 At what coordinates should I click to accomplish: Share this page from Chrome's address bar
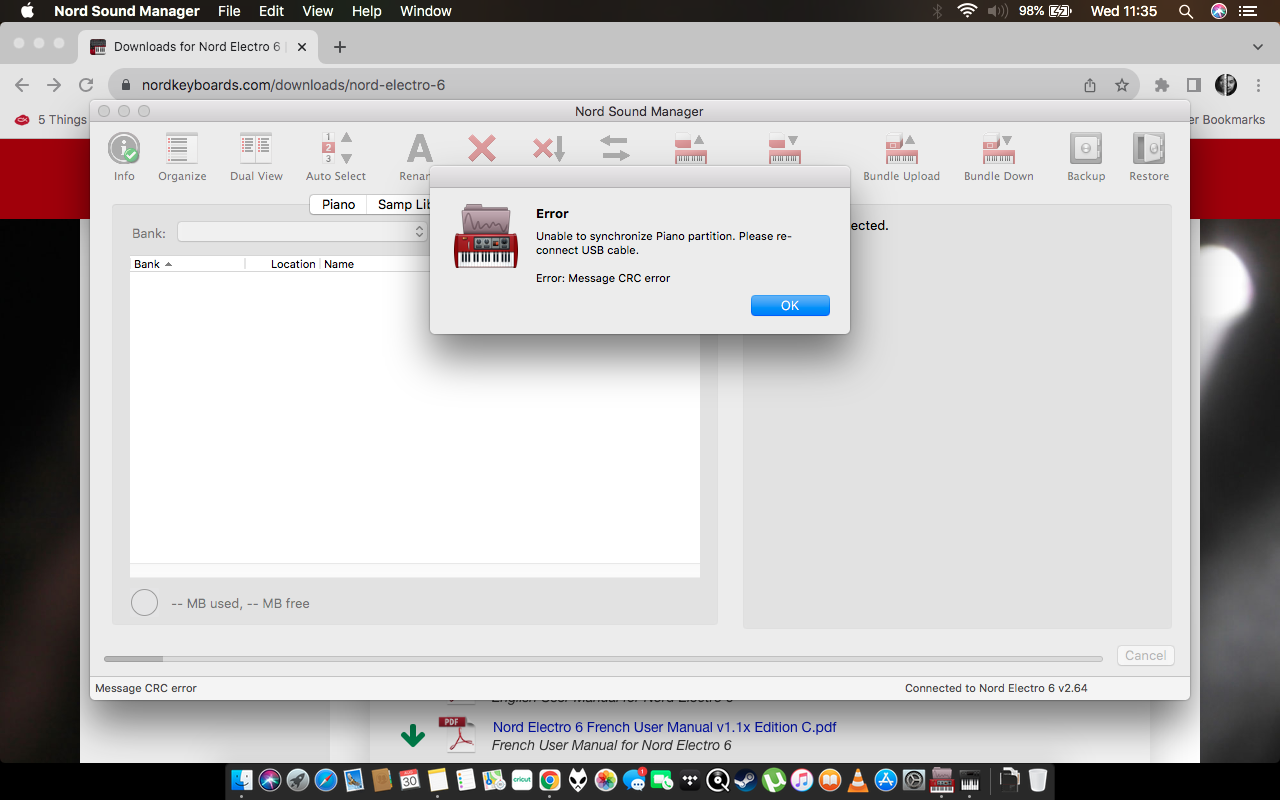(x=1090, y=85)
